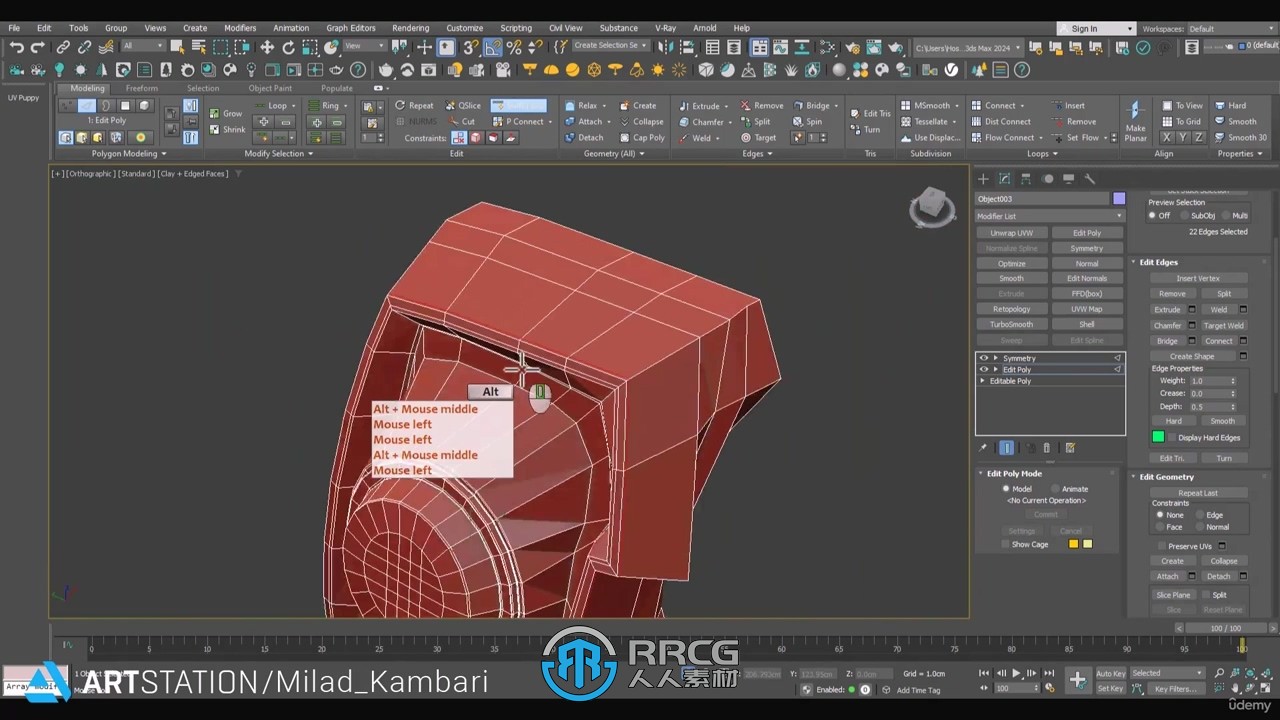1280x720 pixels.
Task: Open the Create tab of the command panel
Action: point(983,179)
